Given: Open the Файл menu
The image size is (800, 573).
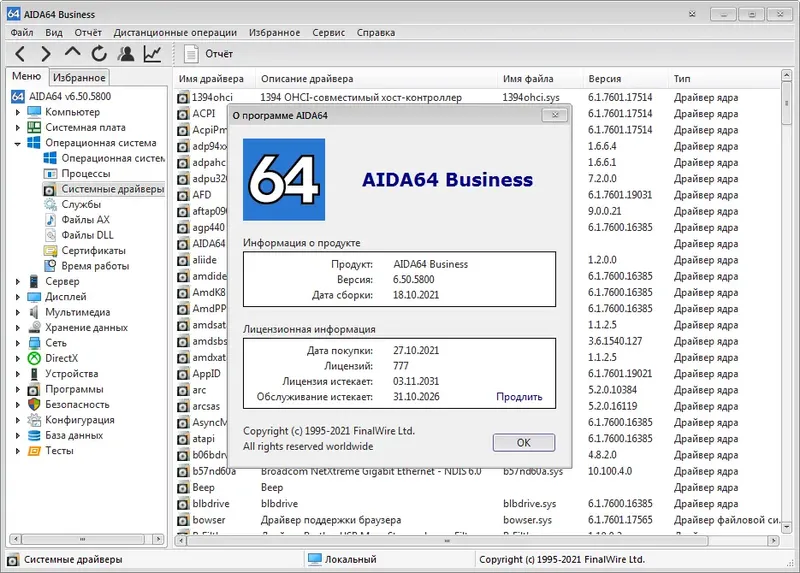Looking at the screenshot, I should (x=22, y=33).
